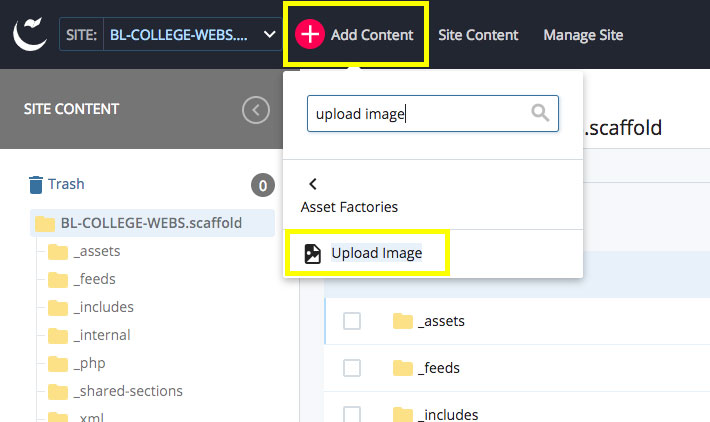The height and width of the screenshot is (422, 710).
Task: Open the Add Content menu label
Action: click(372, 35)
